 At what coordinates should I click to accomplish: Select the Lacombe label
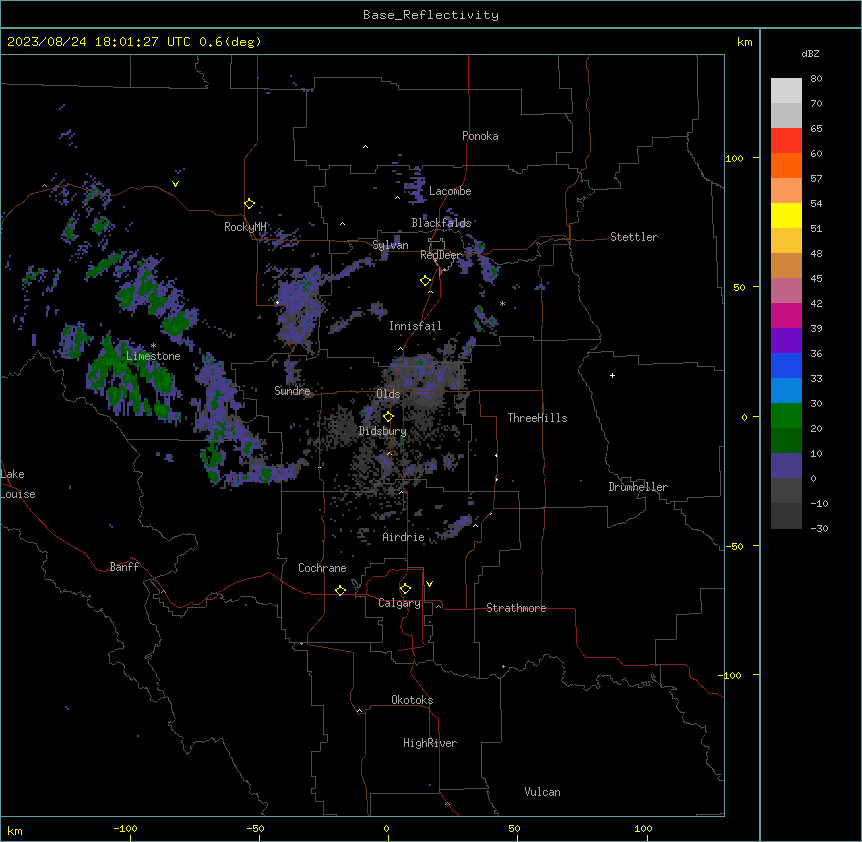(450, 191)
